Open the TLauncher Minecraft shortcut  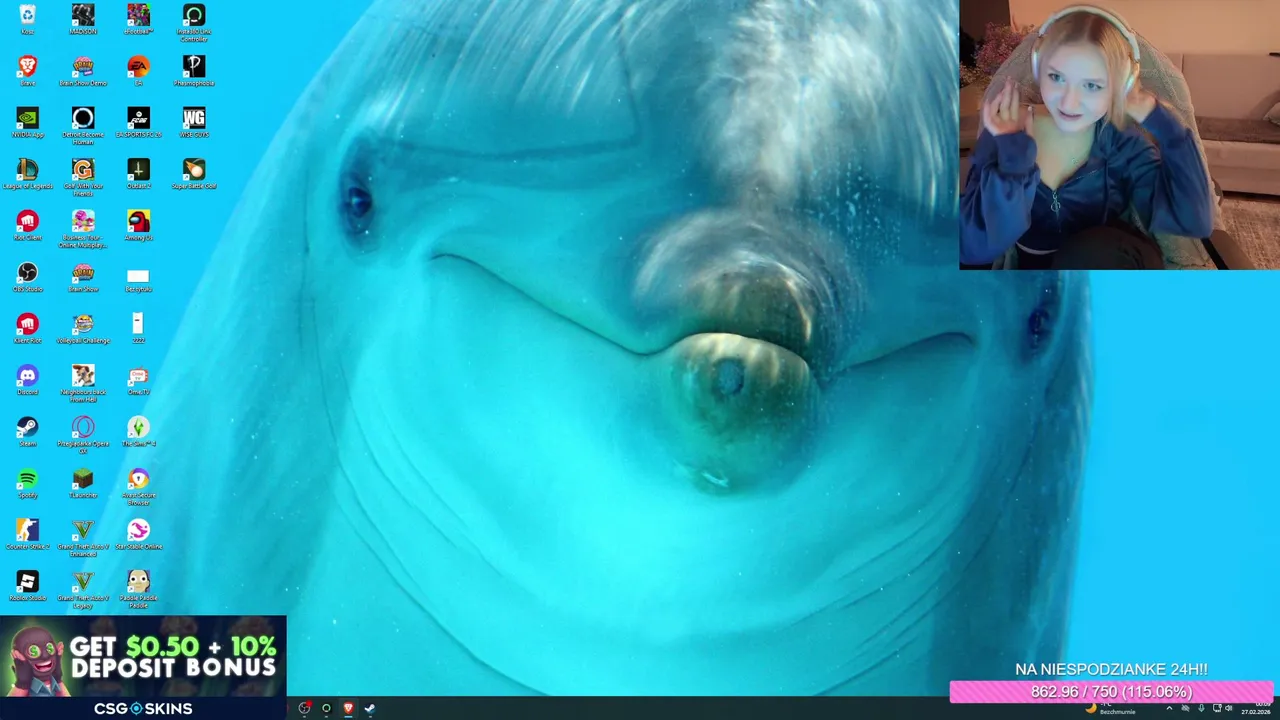pos(83,484)
